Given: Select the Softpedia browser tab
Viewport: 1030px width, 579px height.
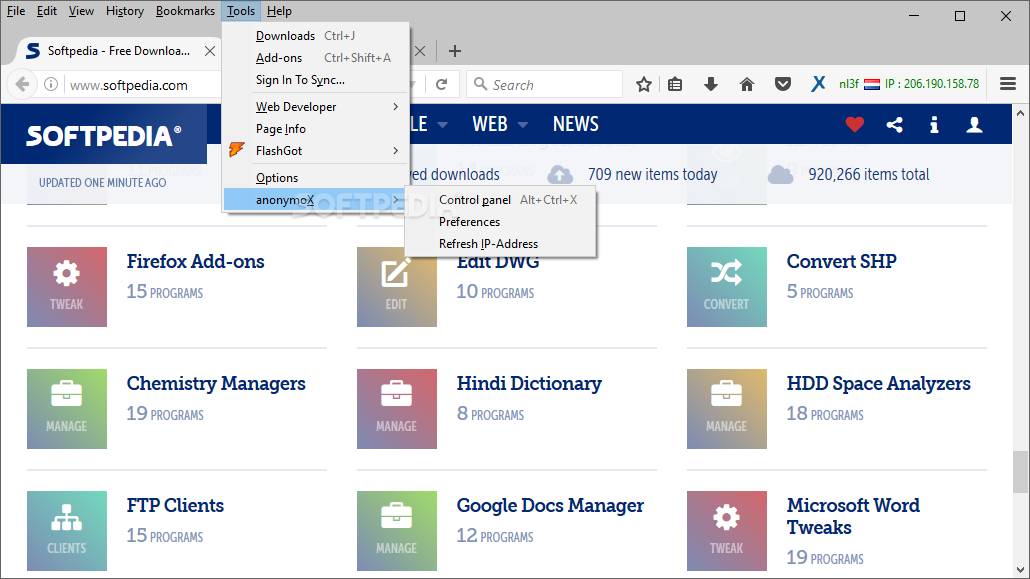Looking at the screenshot, I should click(118, 51).
